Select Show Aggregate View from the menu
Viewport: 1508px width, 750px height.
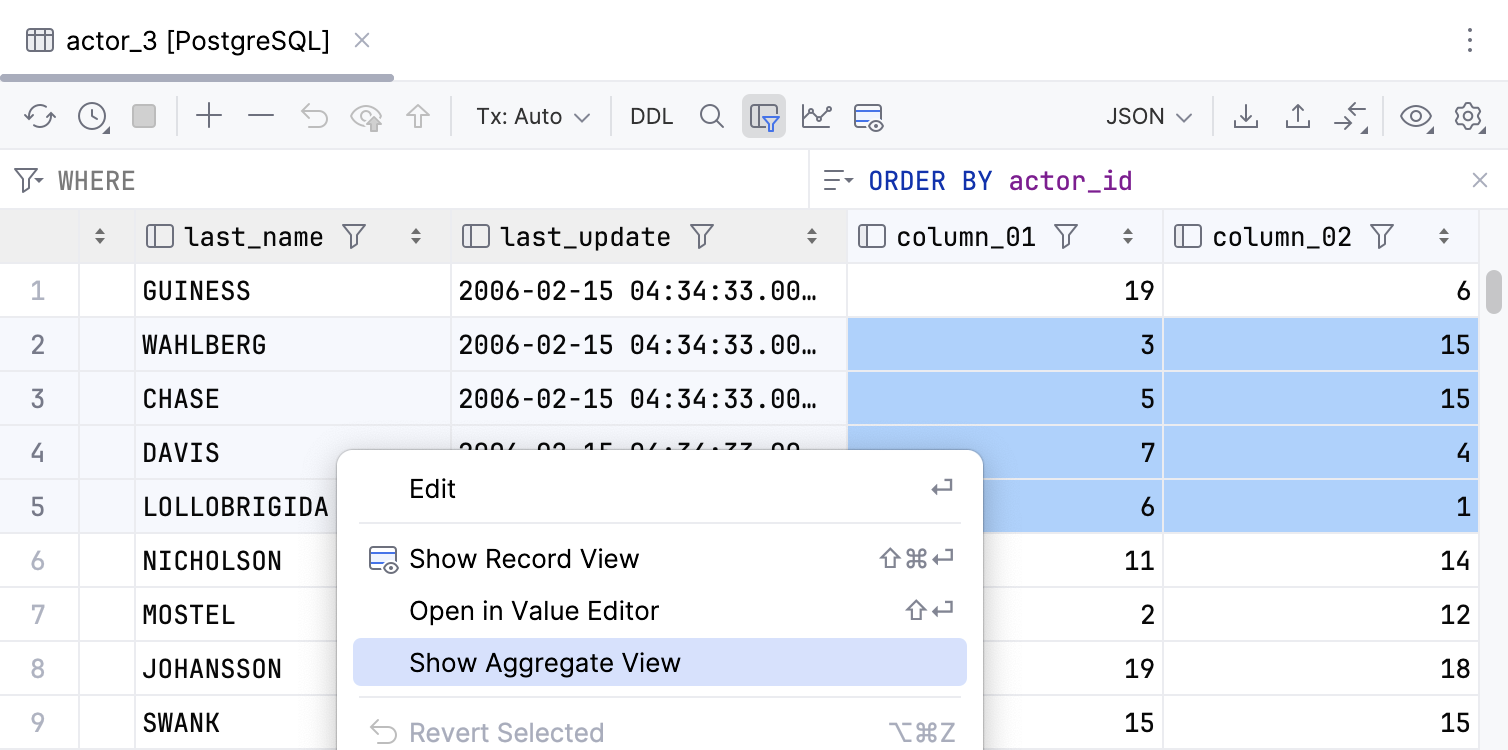click(546, 662)
